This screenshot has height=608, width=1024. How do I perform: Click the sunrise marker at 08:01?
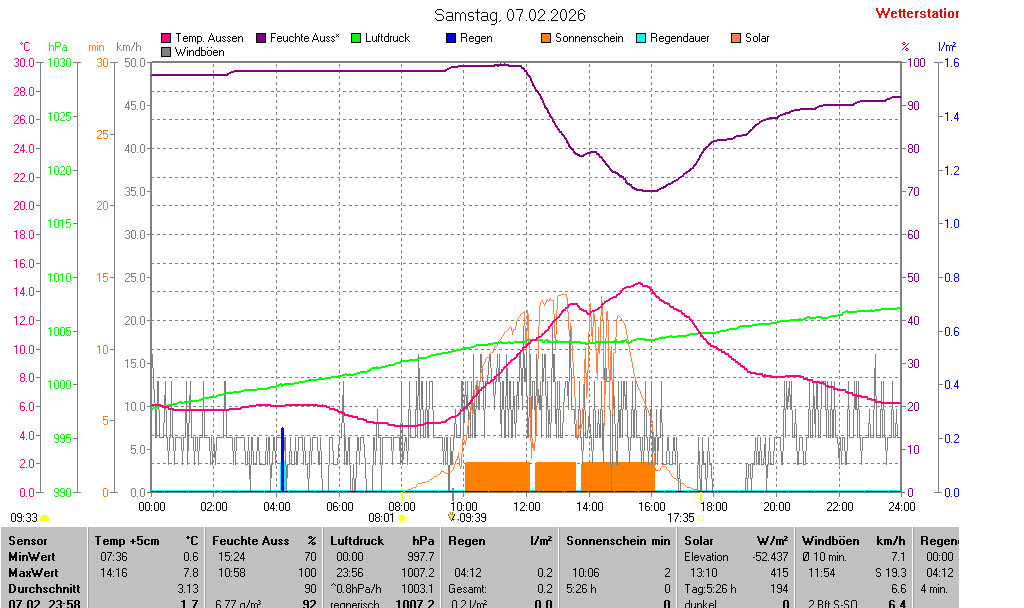click(402, 518)
